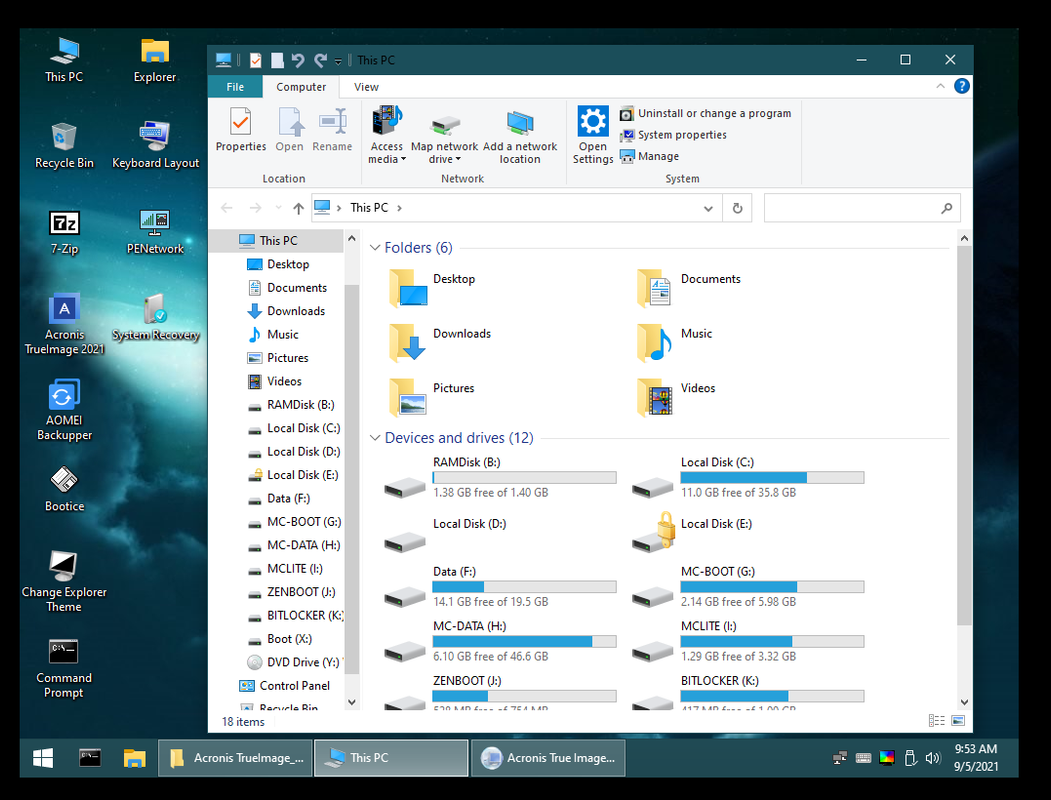Select Documents folder in main pane

point(688,287)
